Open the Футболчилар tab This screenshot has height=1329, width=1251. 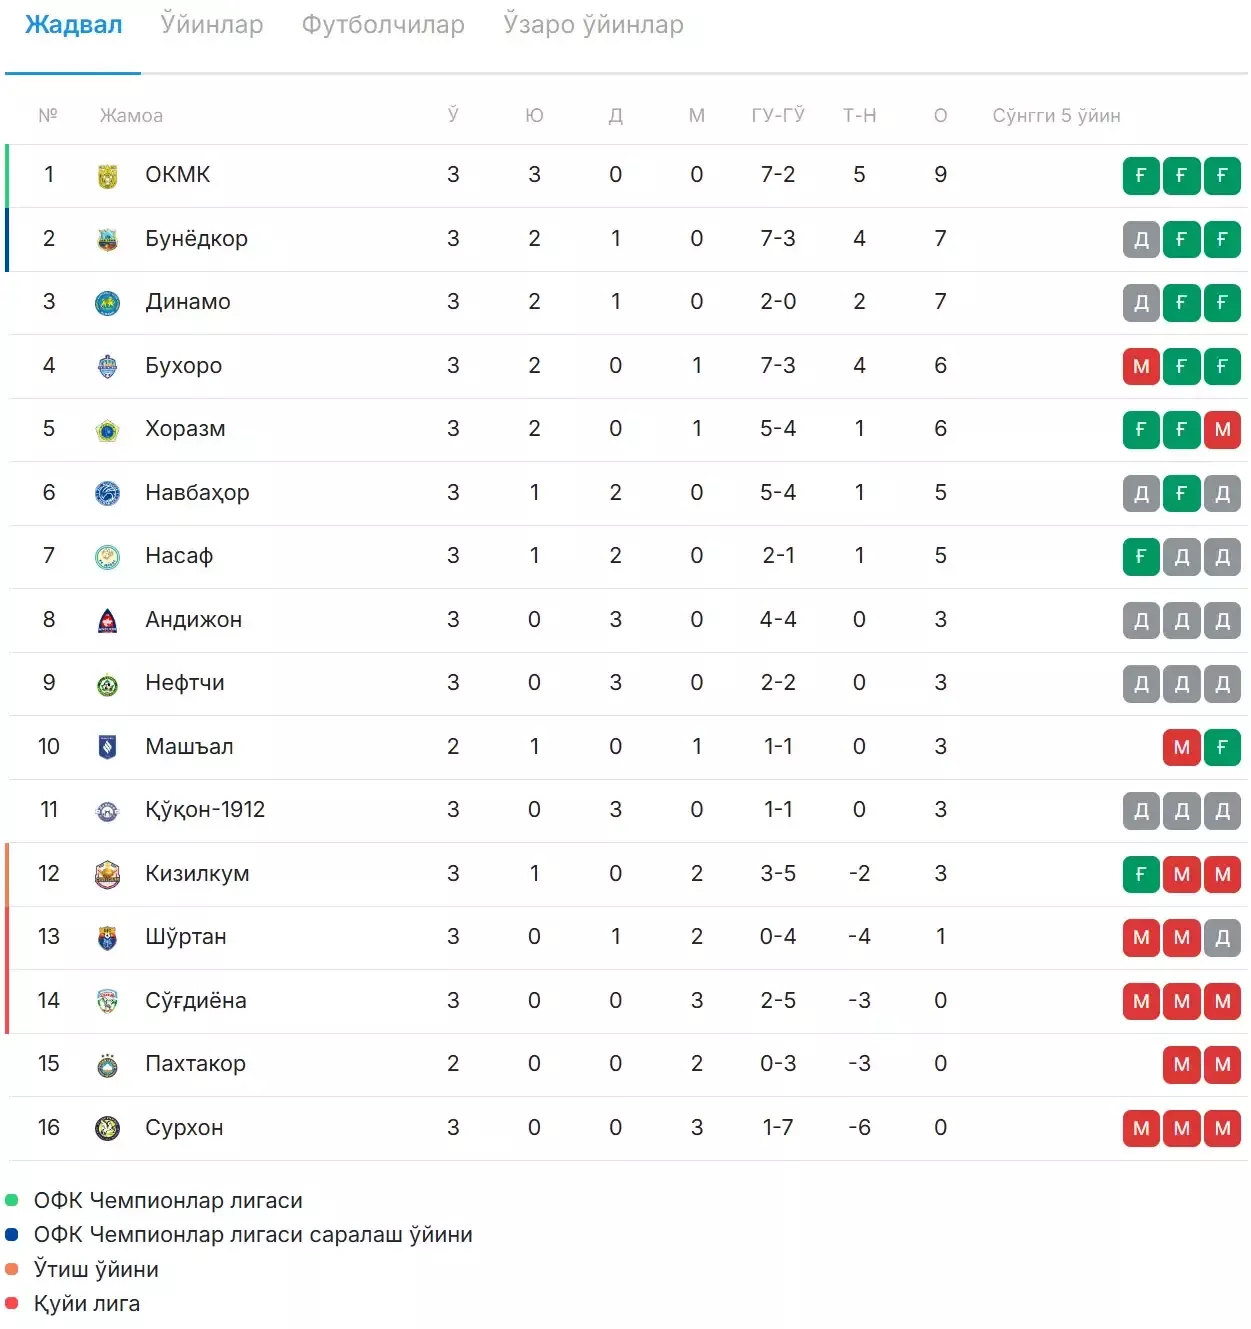[383, 25]
